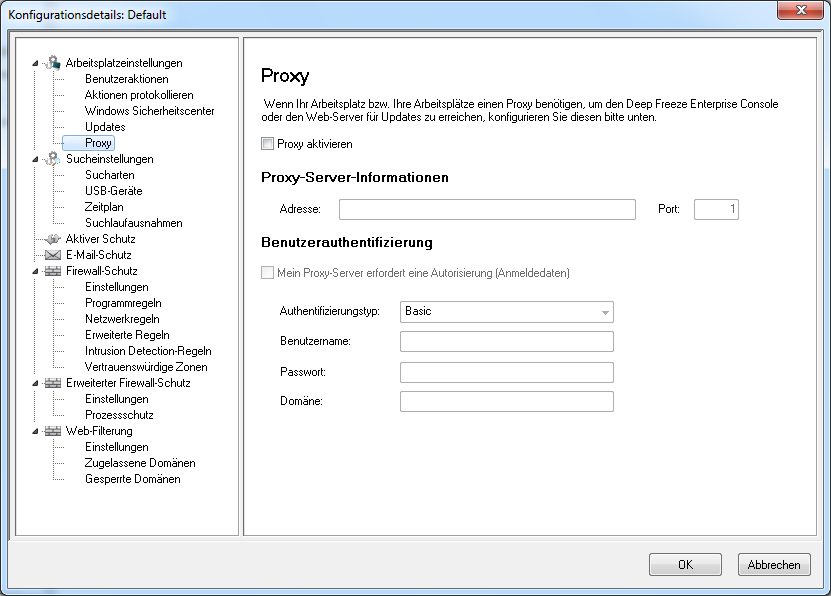Viewport: 831px width, 596px height.
Task: Collapse the Firewall-Schutz tree node
Action: coord(35,271)
